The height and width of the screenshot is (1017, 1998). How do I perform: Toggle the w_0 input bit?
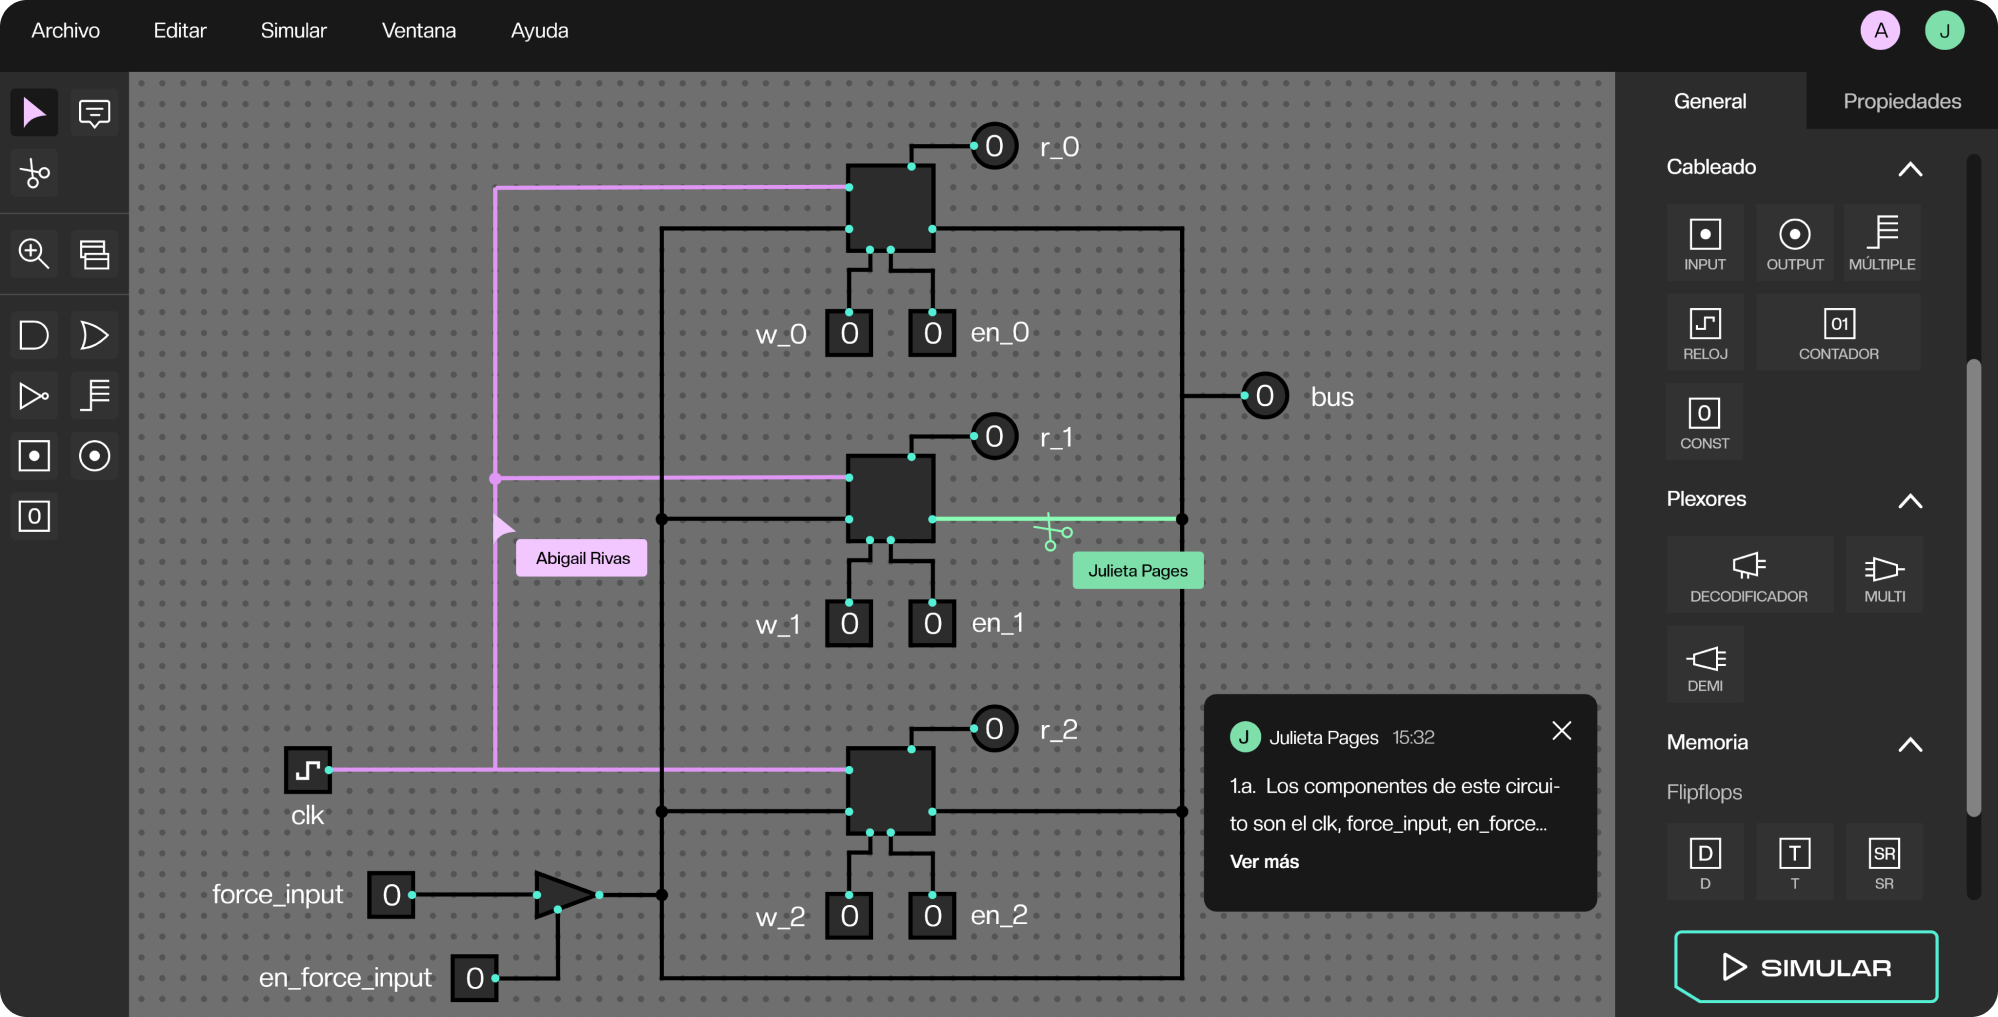pos(849,333)
